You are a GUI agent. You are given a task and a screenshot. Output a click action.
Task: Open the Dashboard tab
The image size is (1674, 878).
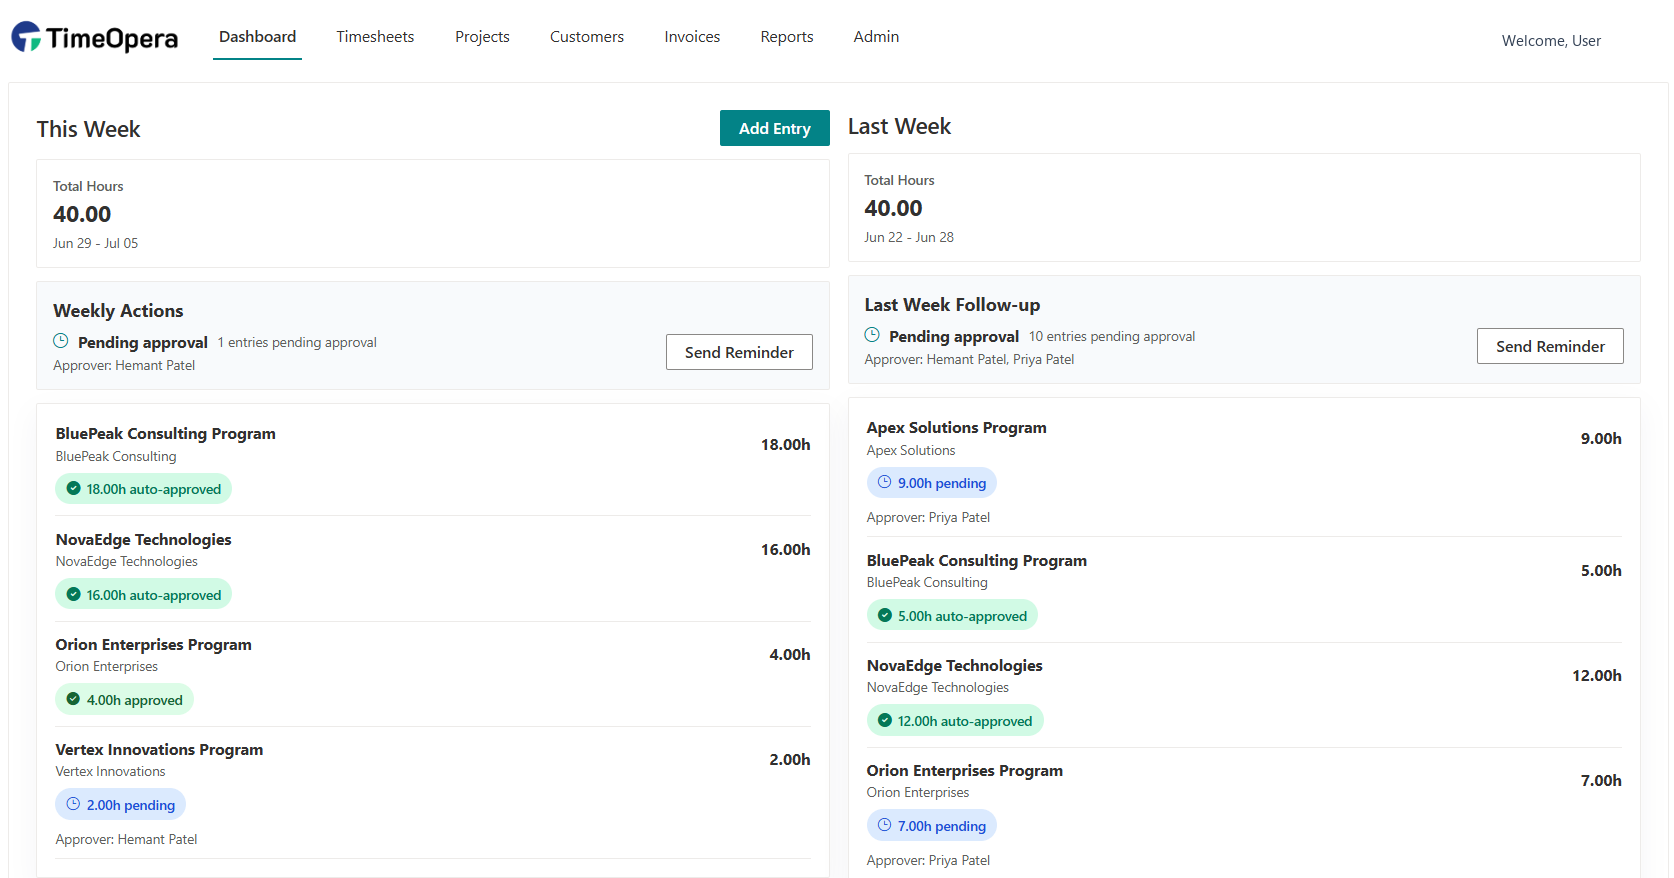click(257, 37)
